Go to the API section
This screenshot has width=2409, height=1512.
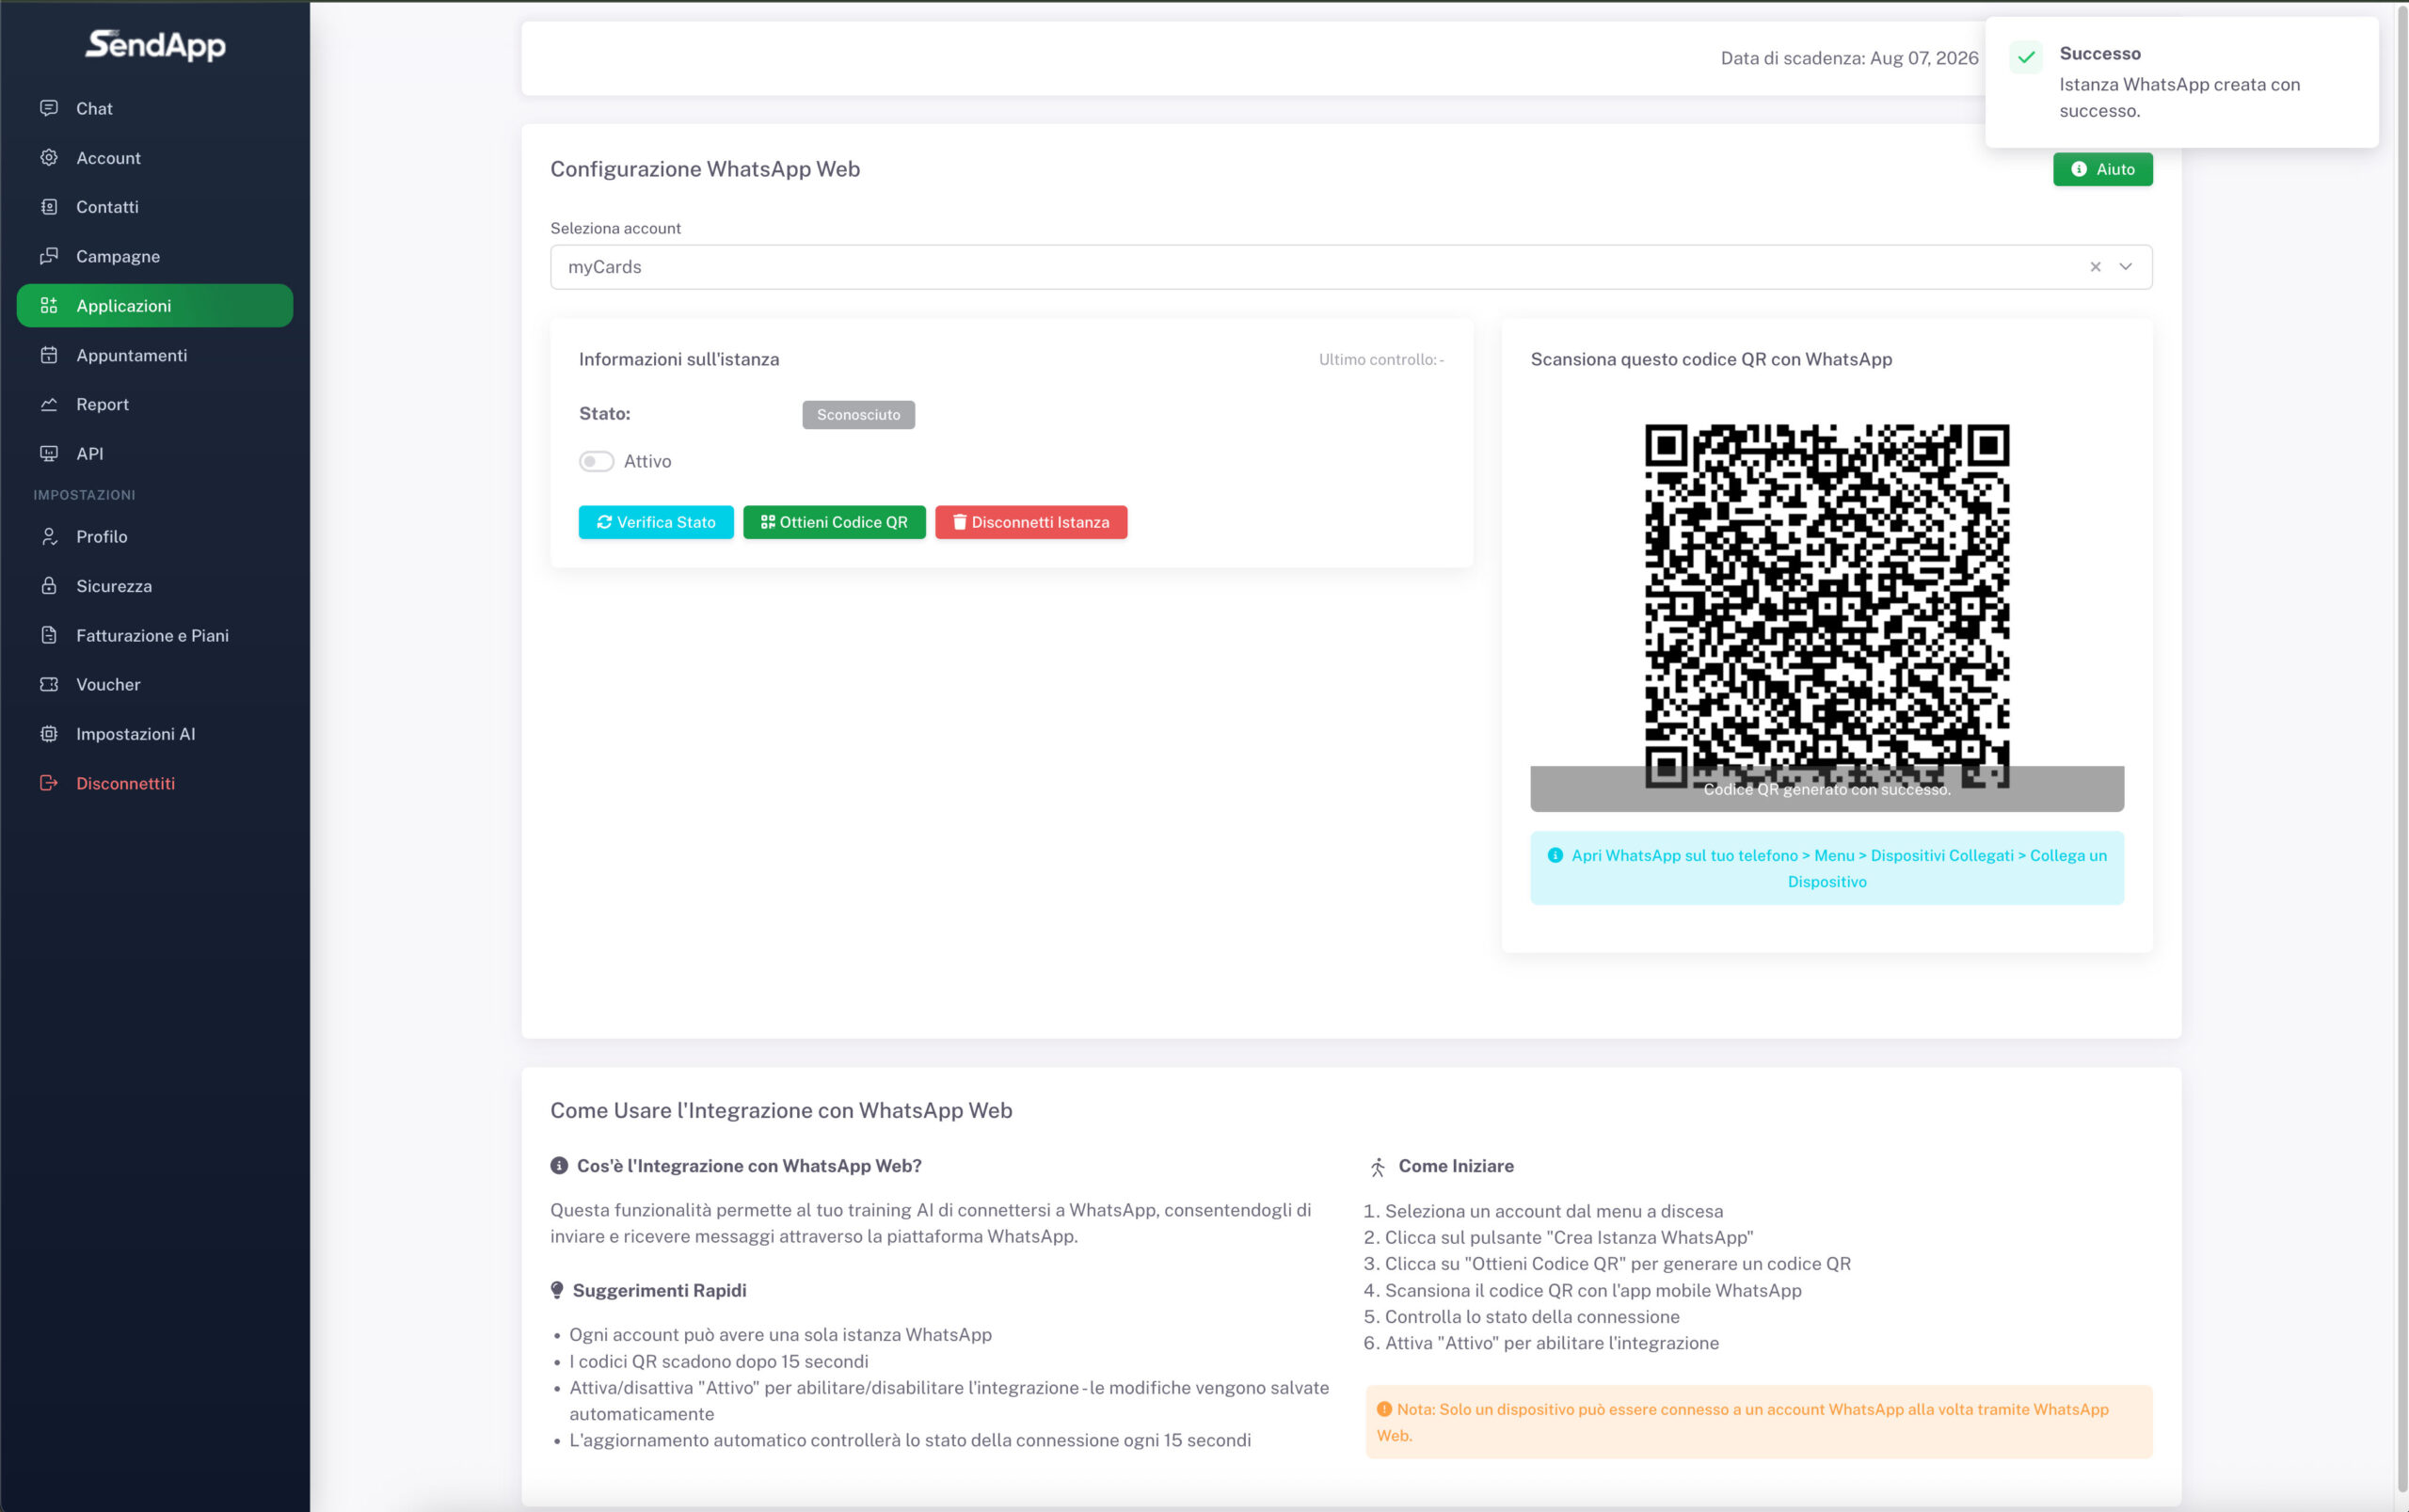coord(155,453)
